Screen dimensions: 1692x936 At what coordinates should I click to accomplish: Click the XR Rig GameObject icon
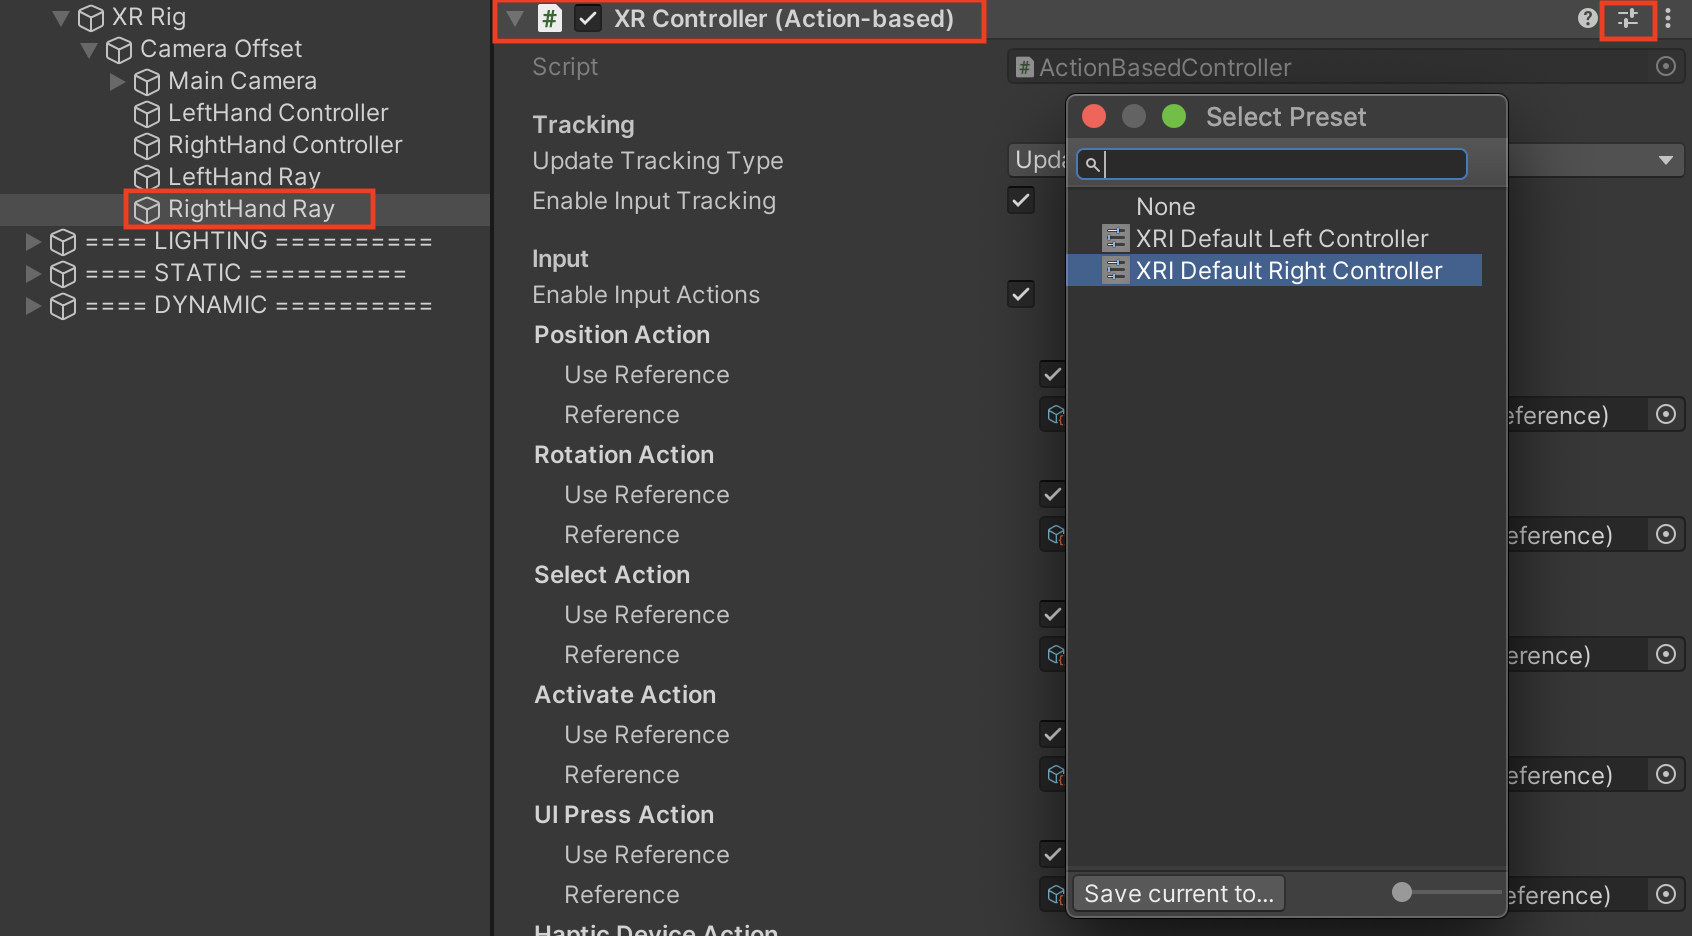[91, 18]
